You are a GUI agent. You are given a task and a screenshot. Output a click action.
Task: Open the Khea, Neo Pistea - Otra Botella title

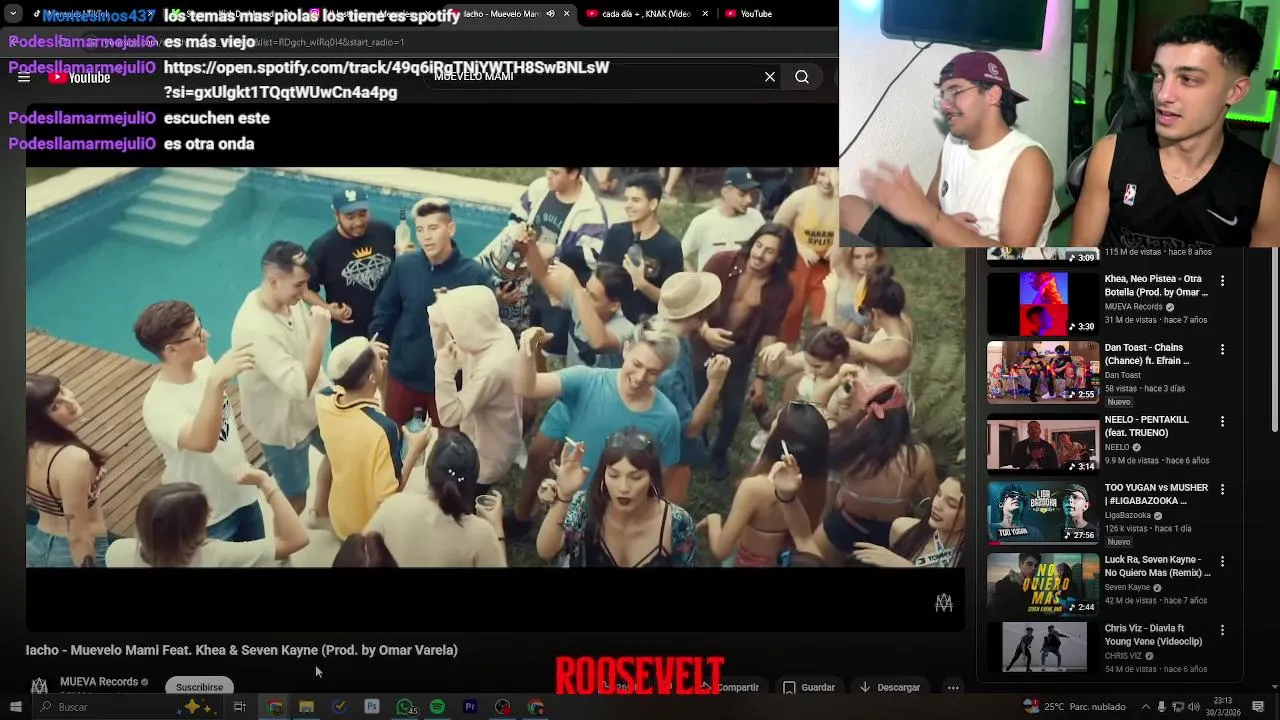(1156, 286)
